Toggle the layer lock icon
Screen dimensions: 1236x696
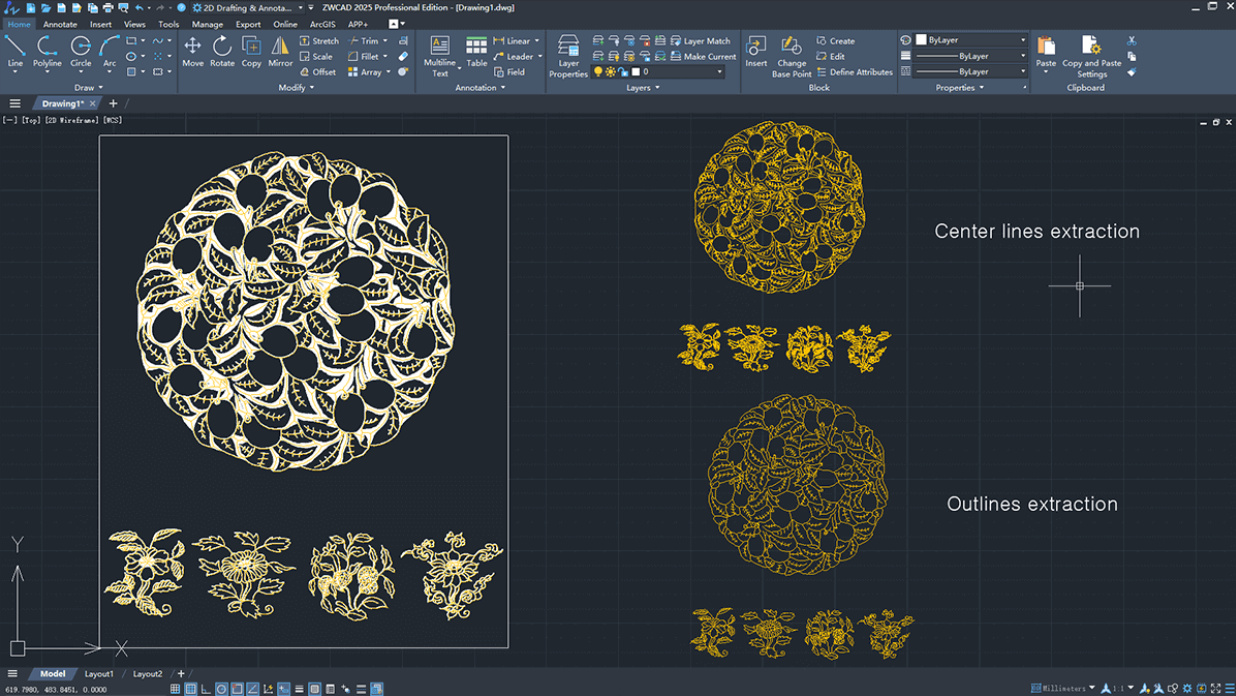pyautogui.click(x=623, y=72)
